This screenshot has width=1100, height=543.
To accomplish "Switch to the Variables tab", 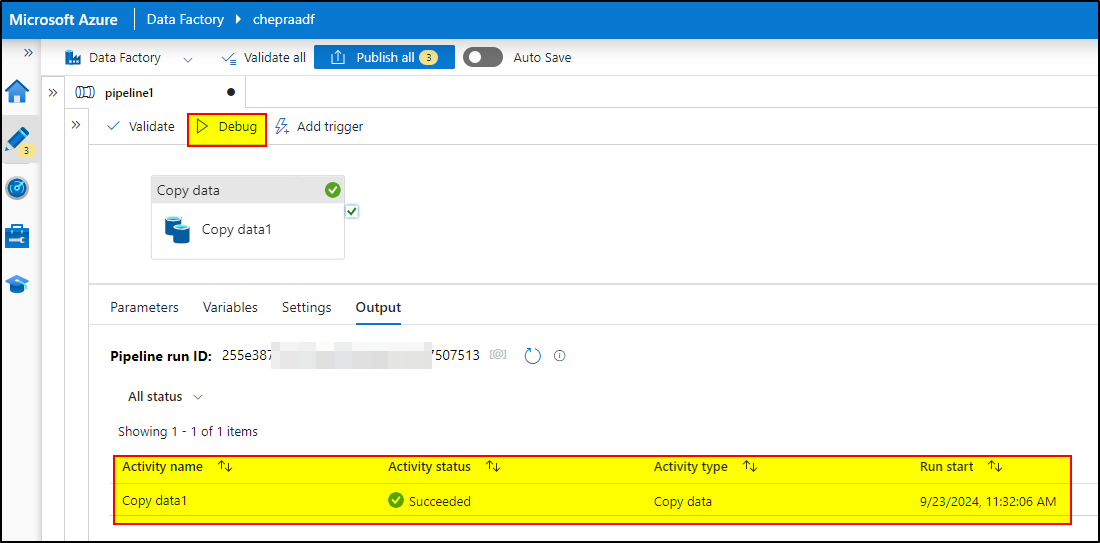I will coord(230,307).
